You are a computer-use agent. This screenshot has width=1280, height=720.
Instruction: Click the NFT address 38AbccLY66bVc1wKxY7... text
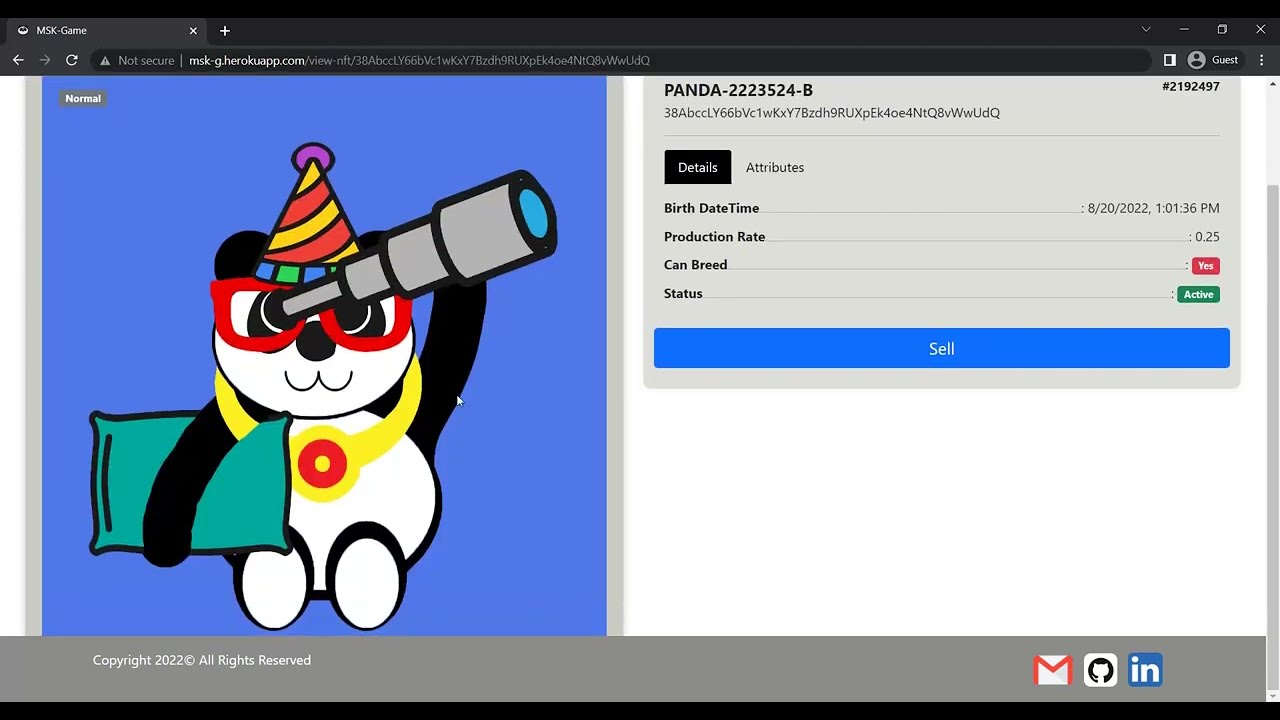[x=832, y=113]
